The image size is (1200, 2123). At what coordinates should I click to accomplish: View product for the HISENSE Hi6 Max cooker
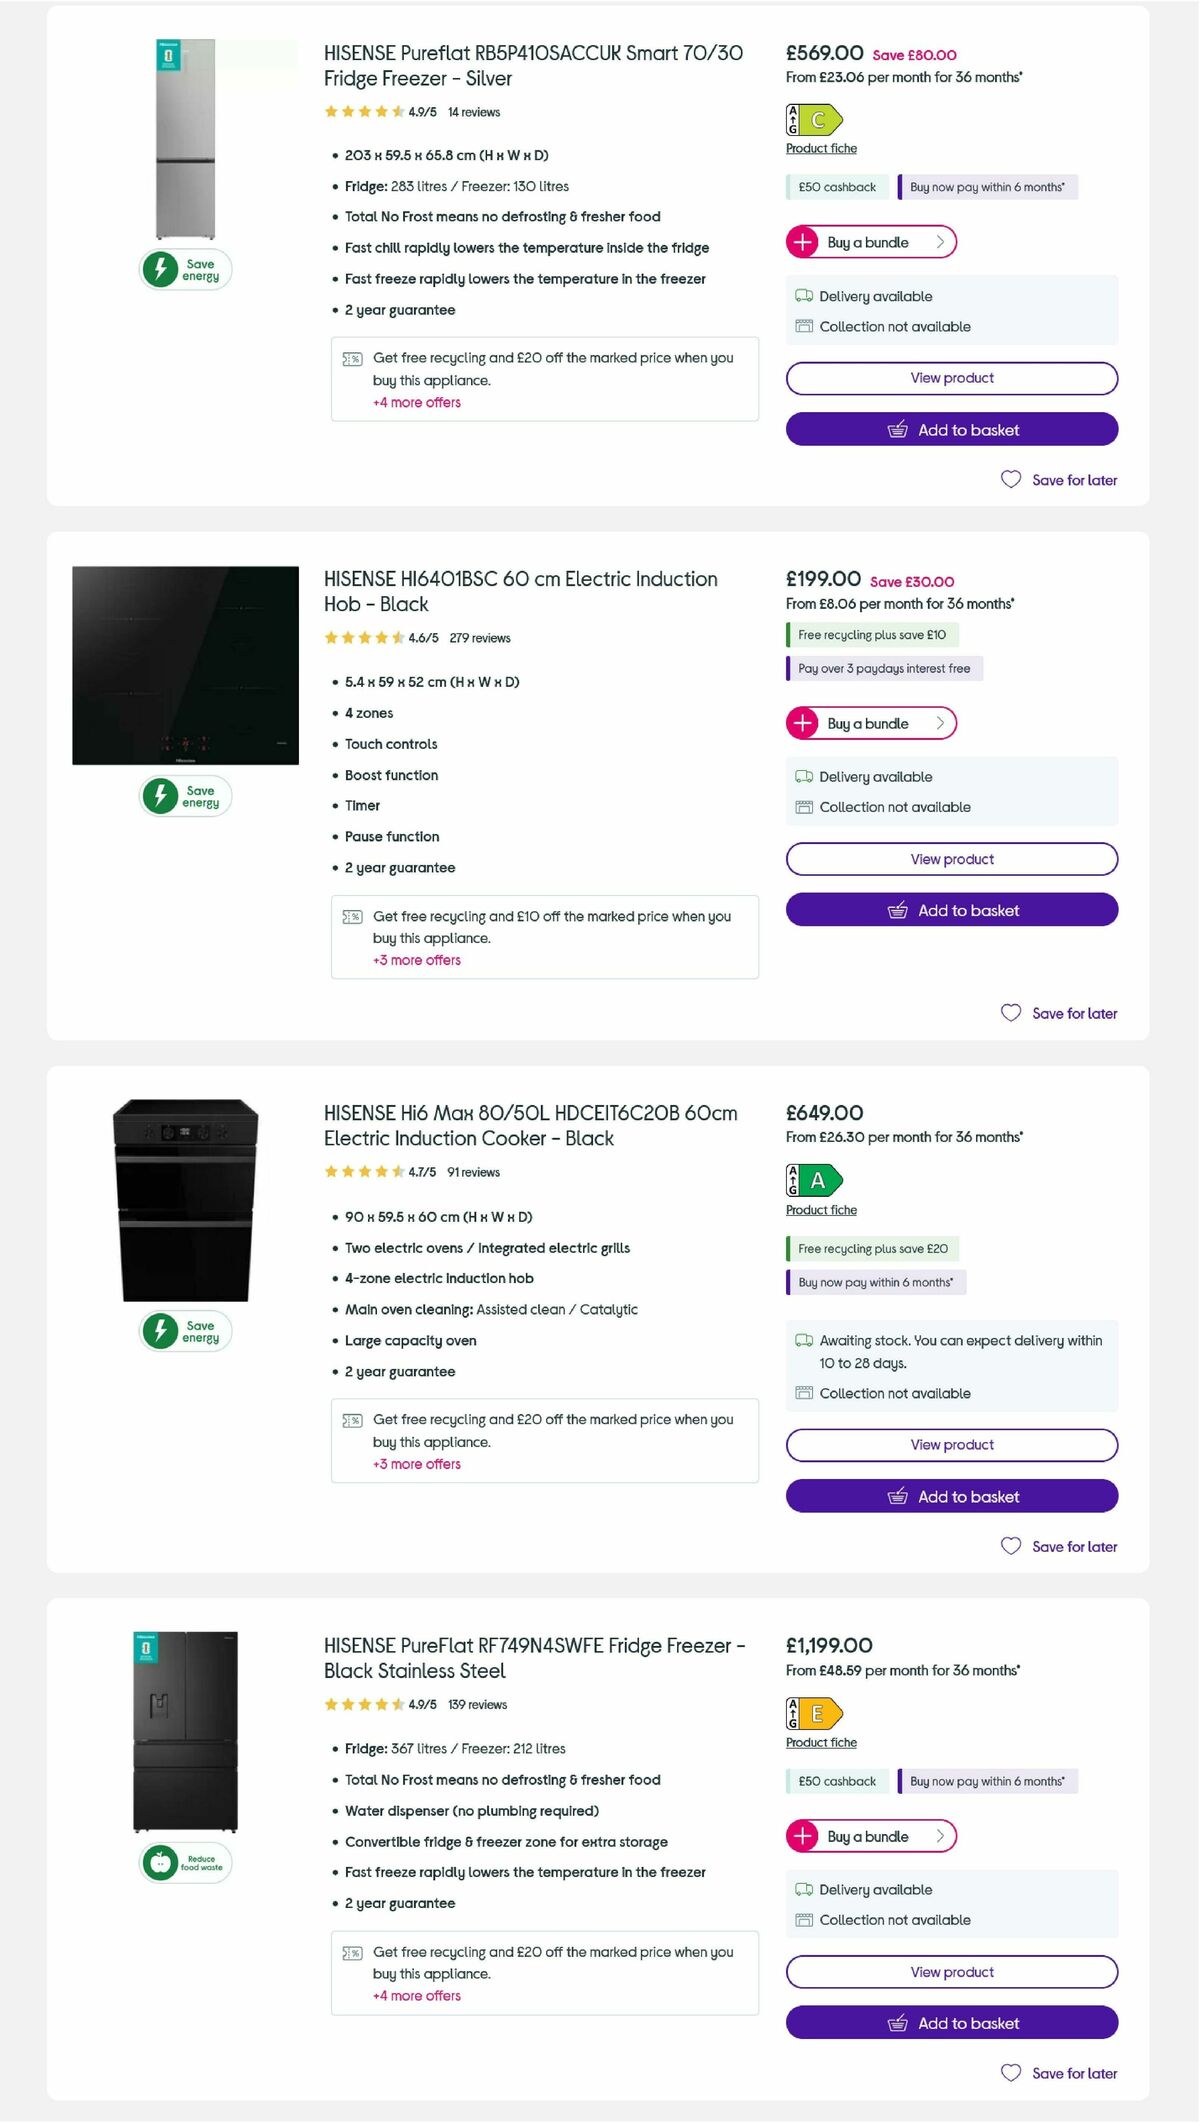click(x=951, y=1444)
